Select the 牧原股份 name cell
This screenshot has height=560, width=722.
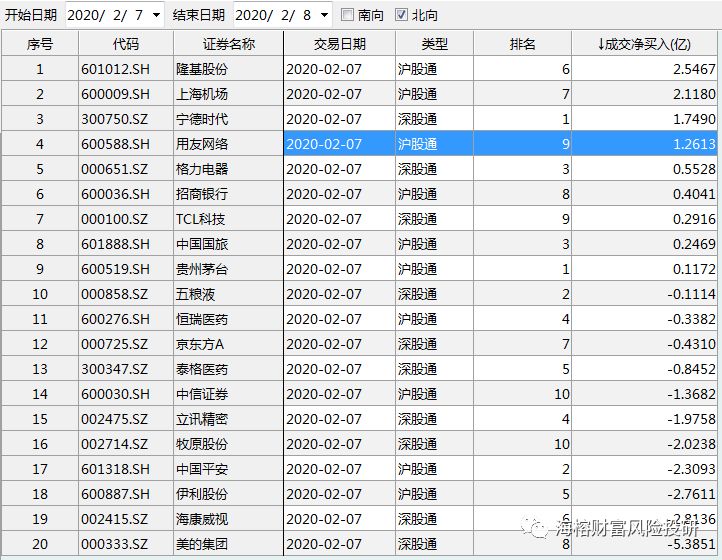pos(228,443)
